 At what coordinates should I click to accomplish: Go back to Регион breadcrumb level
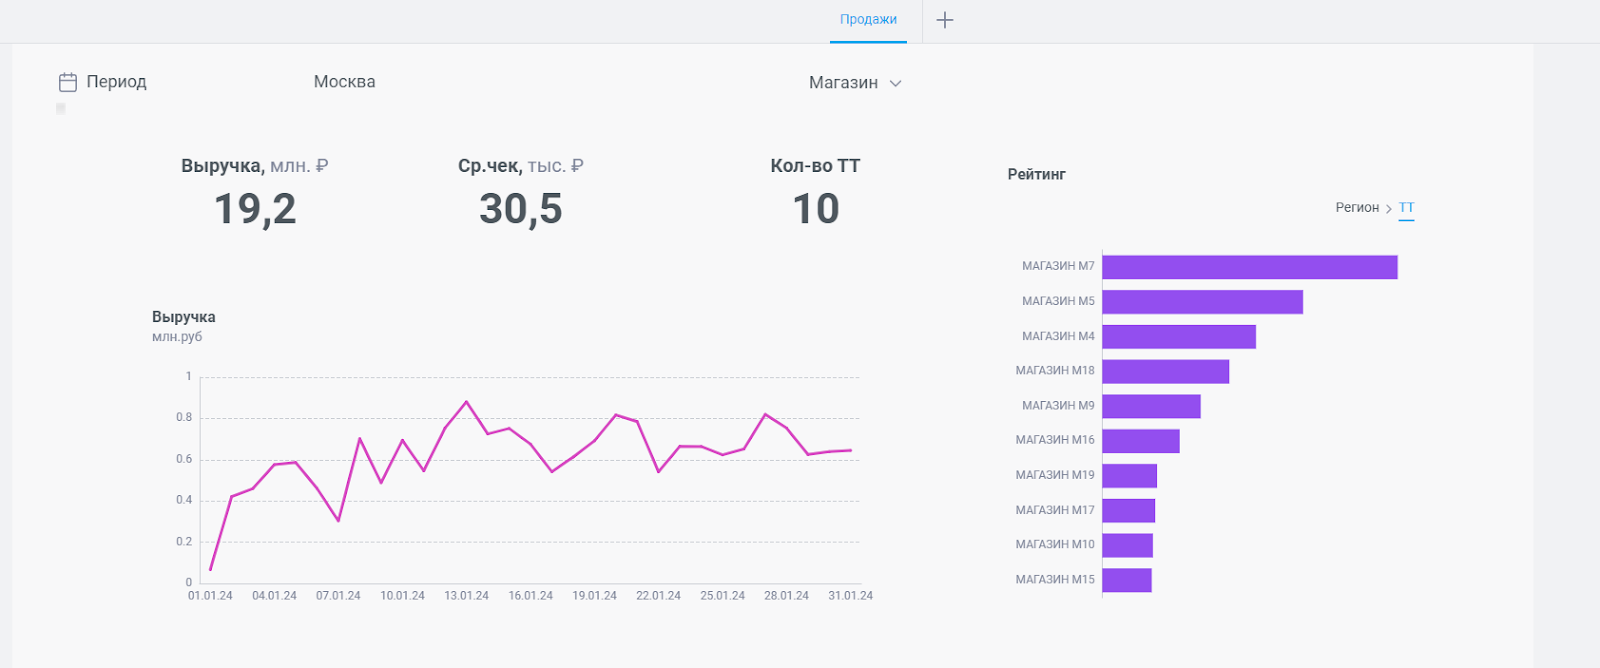(1357, 208)
